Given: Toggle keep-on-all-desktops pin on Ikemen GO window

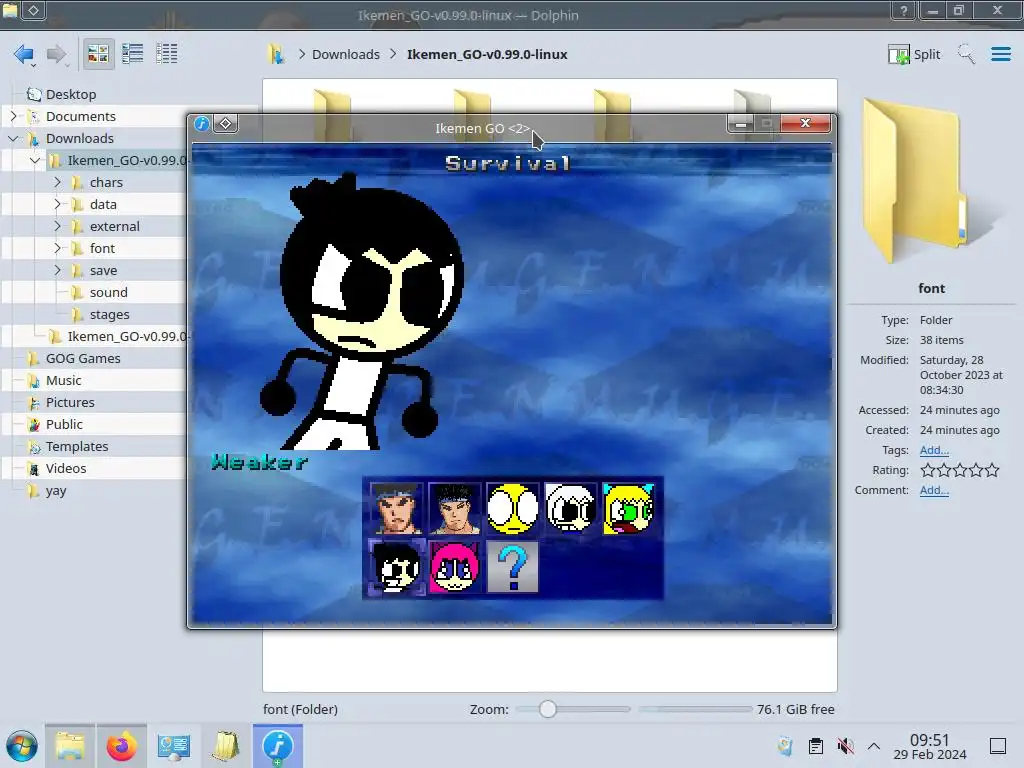Looking at the screenshot, I should (225, 123).
